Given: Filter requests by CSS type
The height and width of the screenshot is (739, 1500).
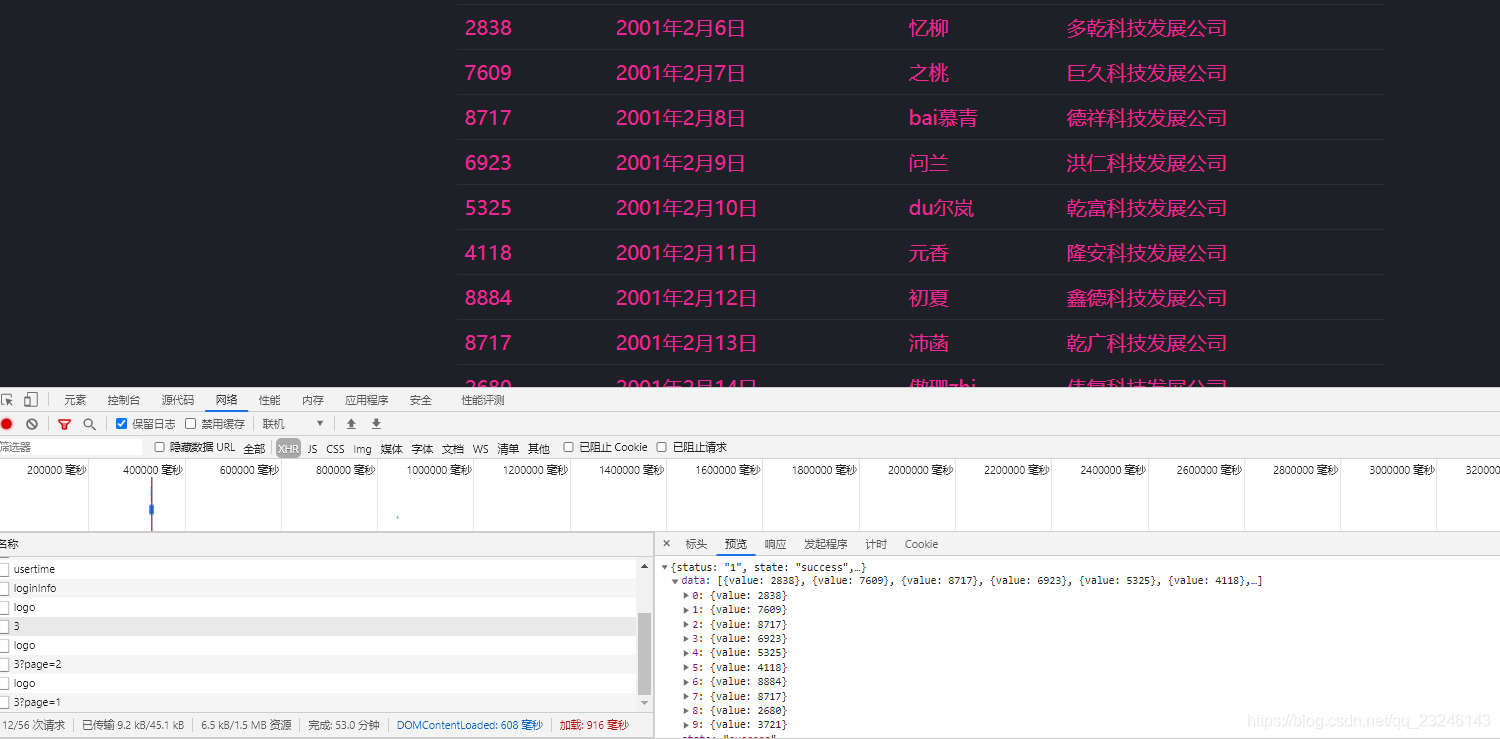Looking at the screenshot, I should [x=335, y=448].
